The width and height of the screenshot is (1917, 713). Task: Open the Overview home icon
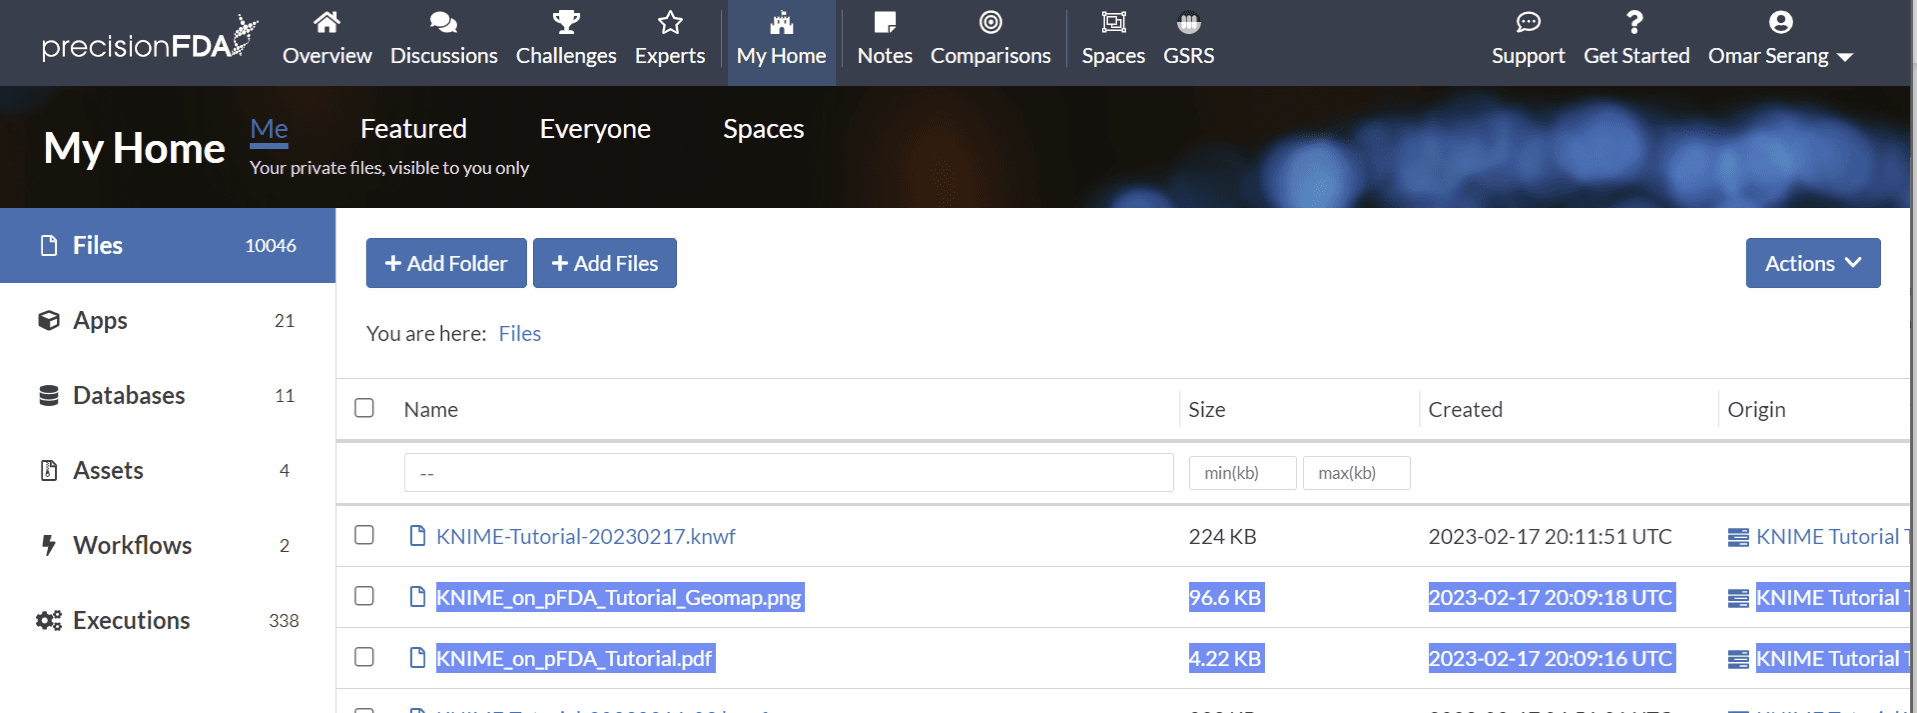tap(327, 23)
